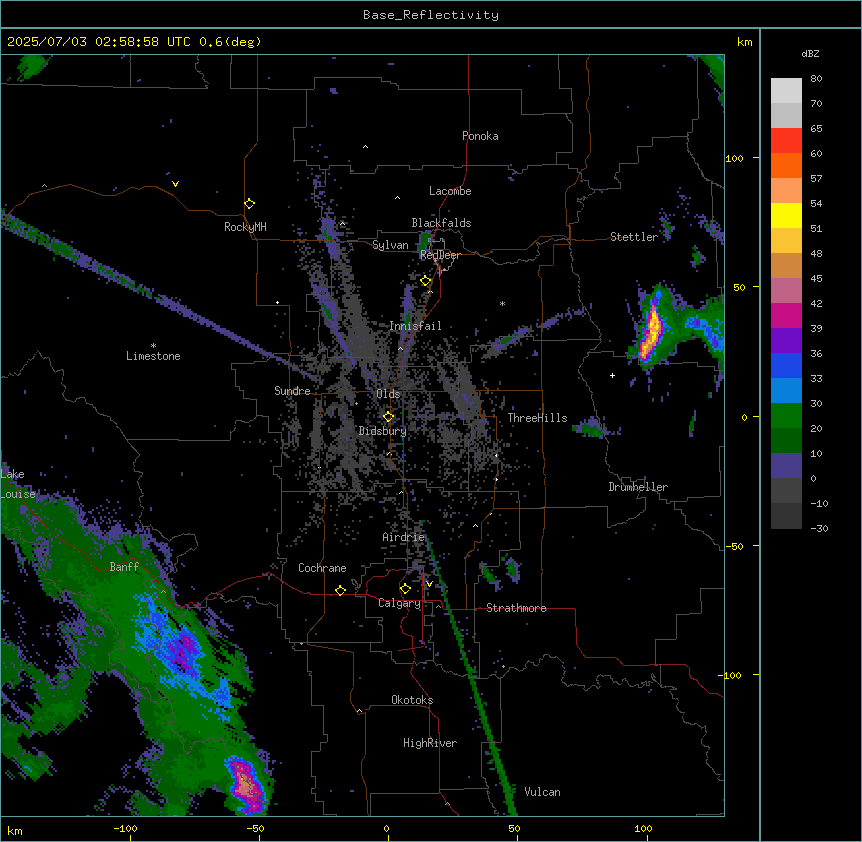
Task: Click the red color band in dBZ legend
Action: (786, 141)
